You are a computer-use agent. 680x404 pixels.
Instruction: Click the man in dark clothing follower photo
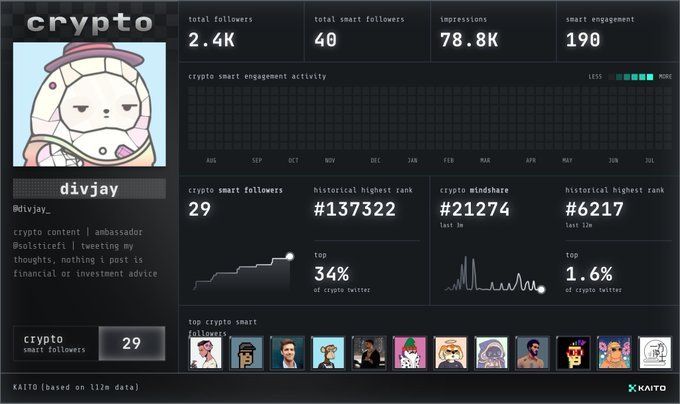(x=369, y=353)
